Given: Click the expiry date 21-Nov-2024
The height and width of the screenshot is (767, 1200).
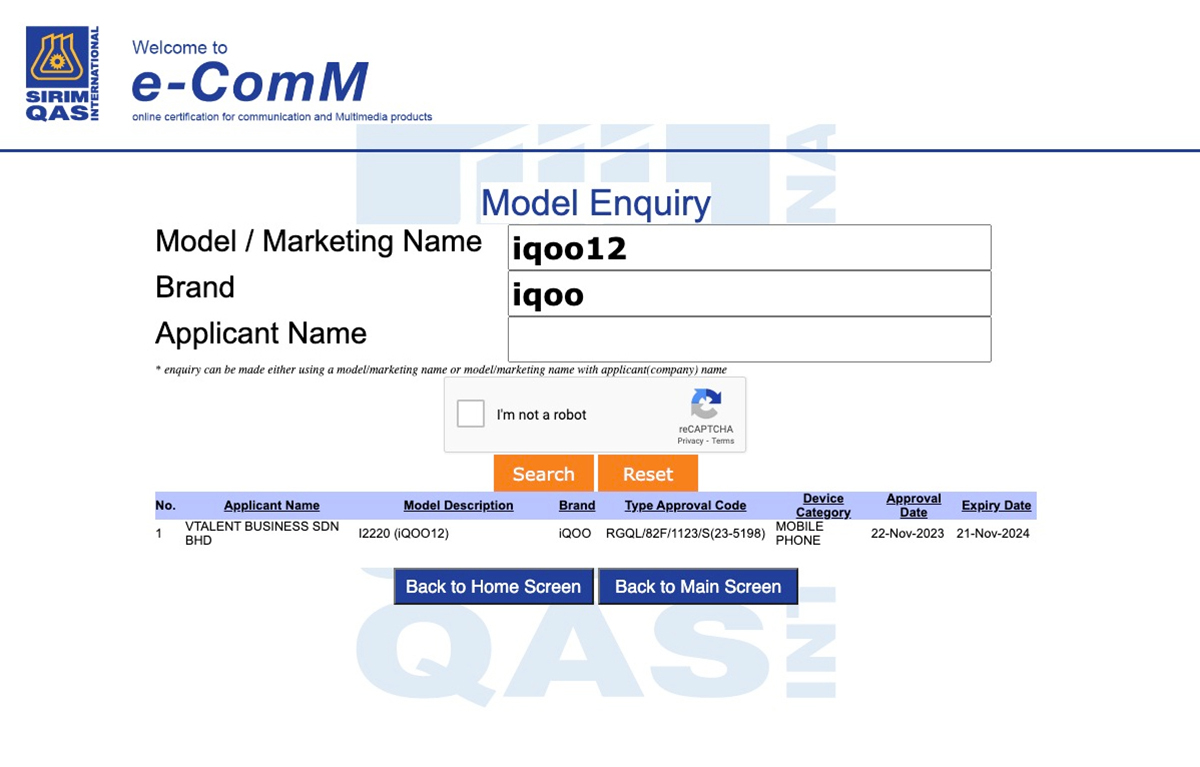Looking at the screenshot, I should click(x=993, y=534).
